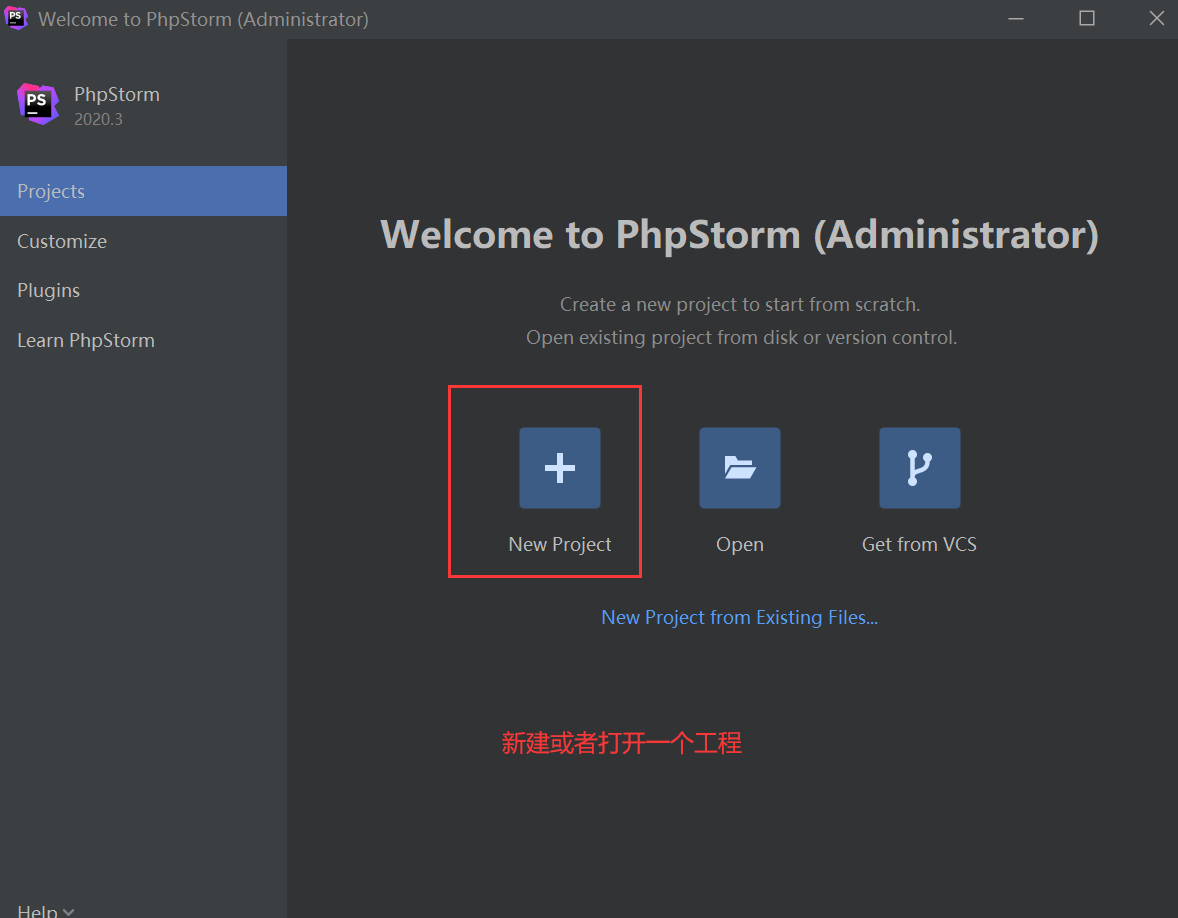Click the New Project text label
The height and width of the screenshot is (918, 1178).
[560, 544]
